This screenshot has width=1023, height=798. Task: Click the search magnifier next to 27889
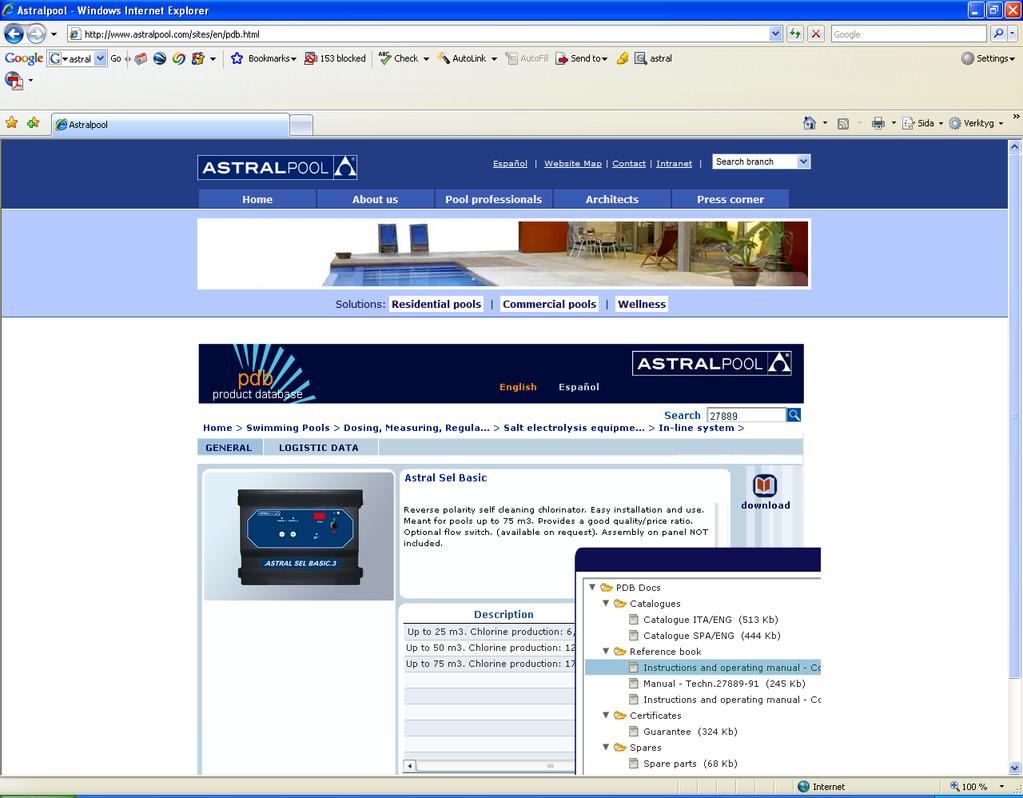793,415
